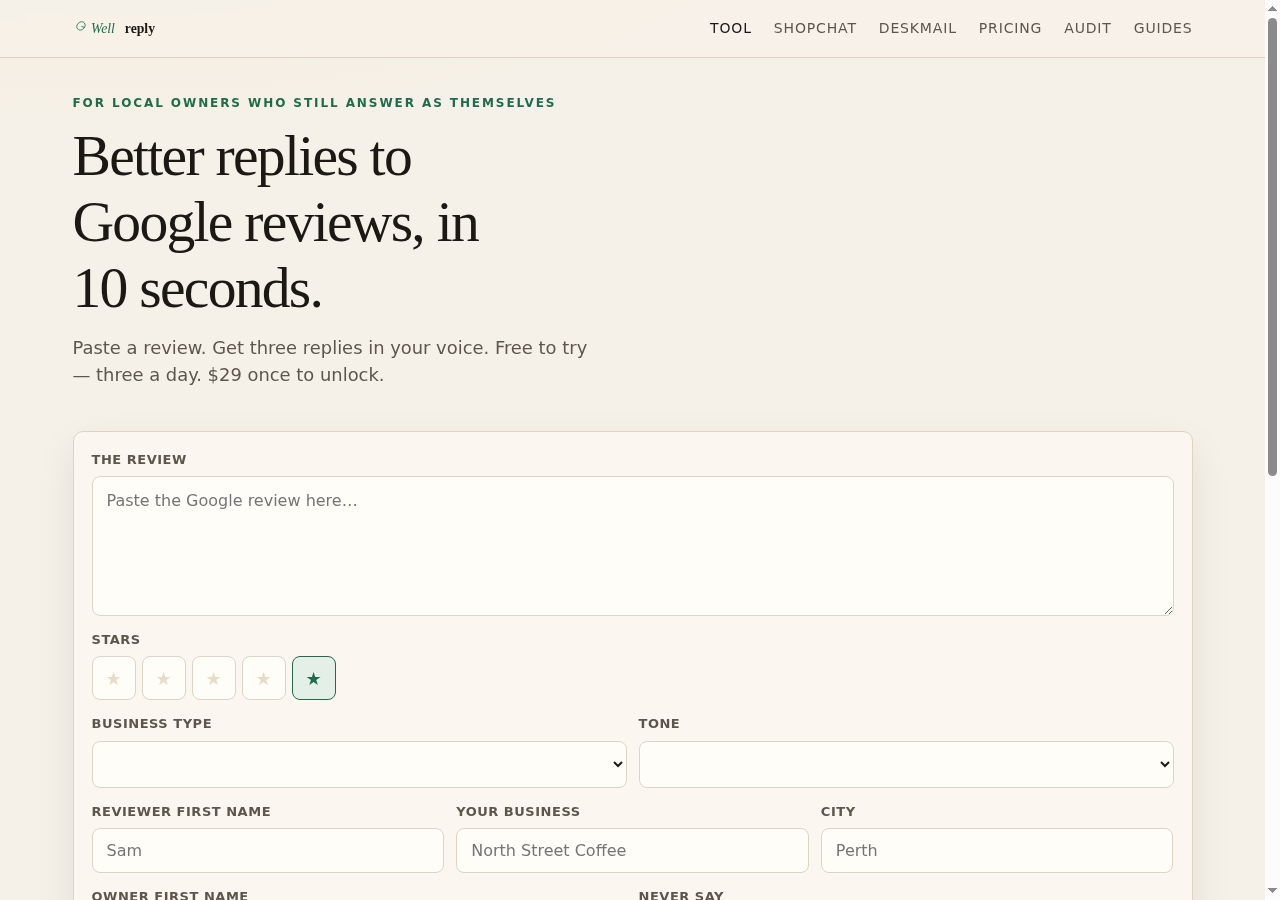Click the Your Business field

coord(632,850)
